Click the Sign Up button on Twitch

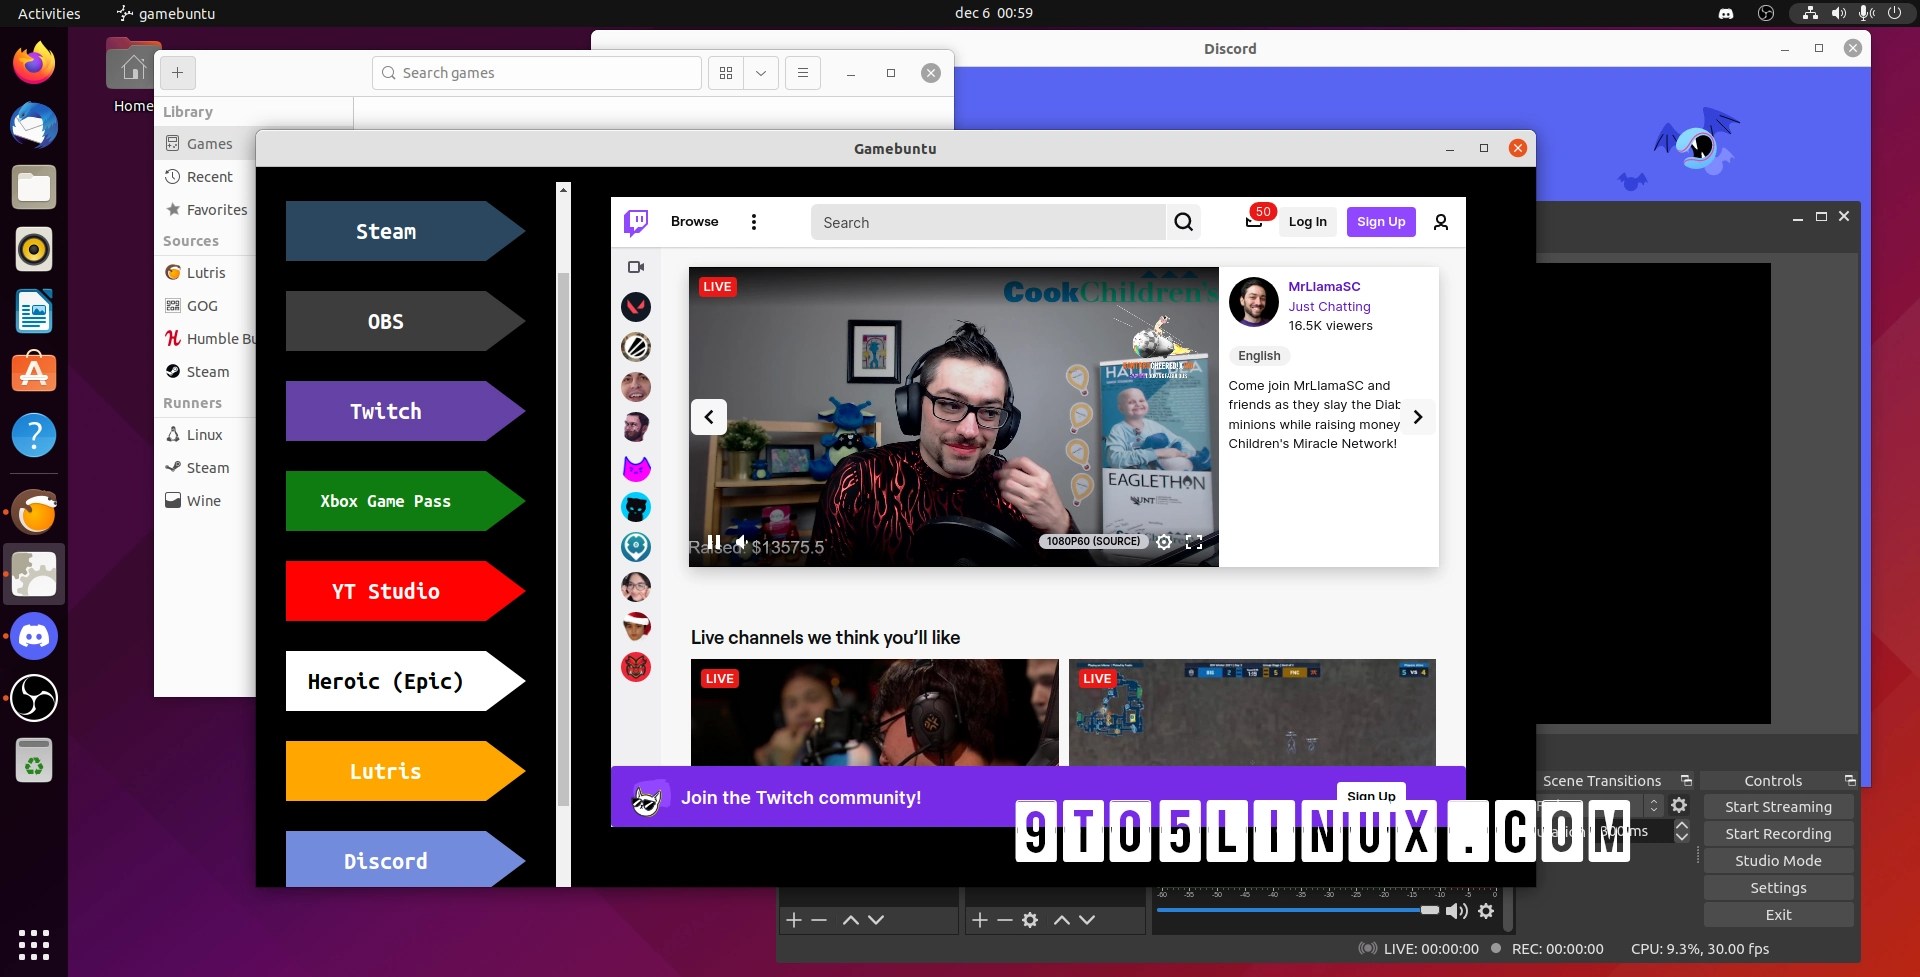(1380, 221)
